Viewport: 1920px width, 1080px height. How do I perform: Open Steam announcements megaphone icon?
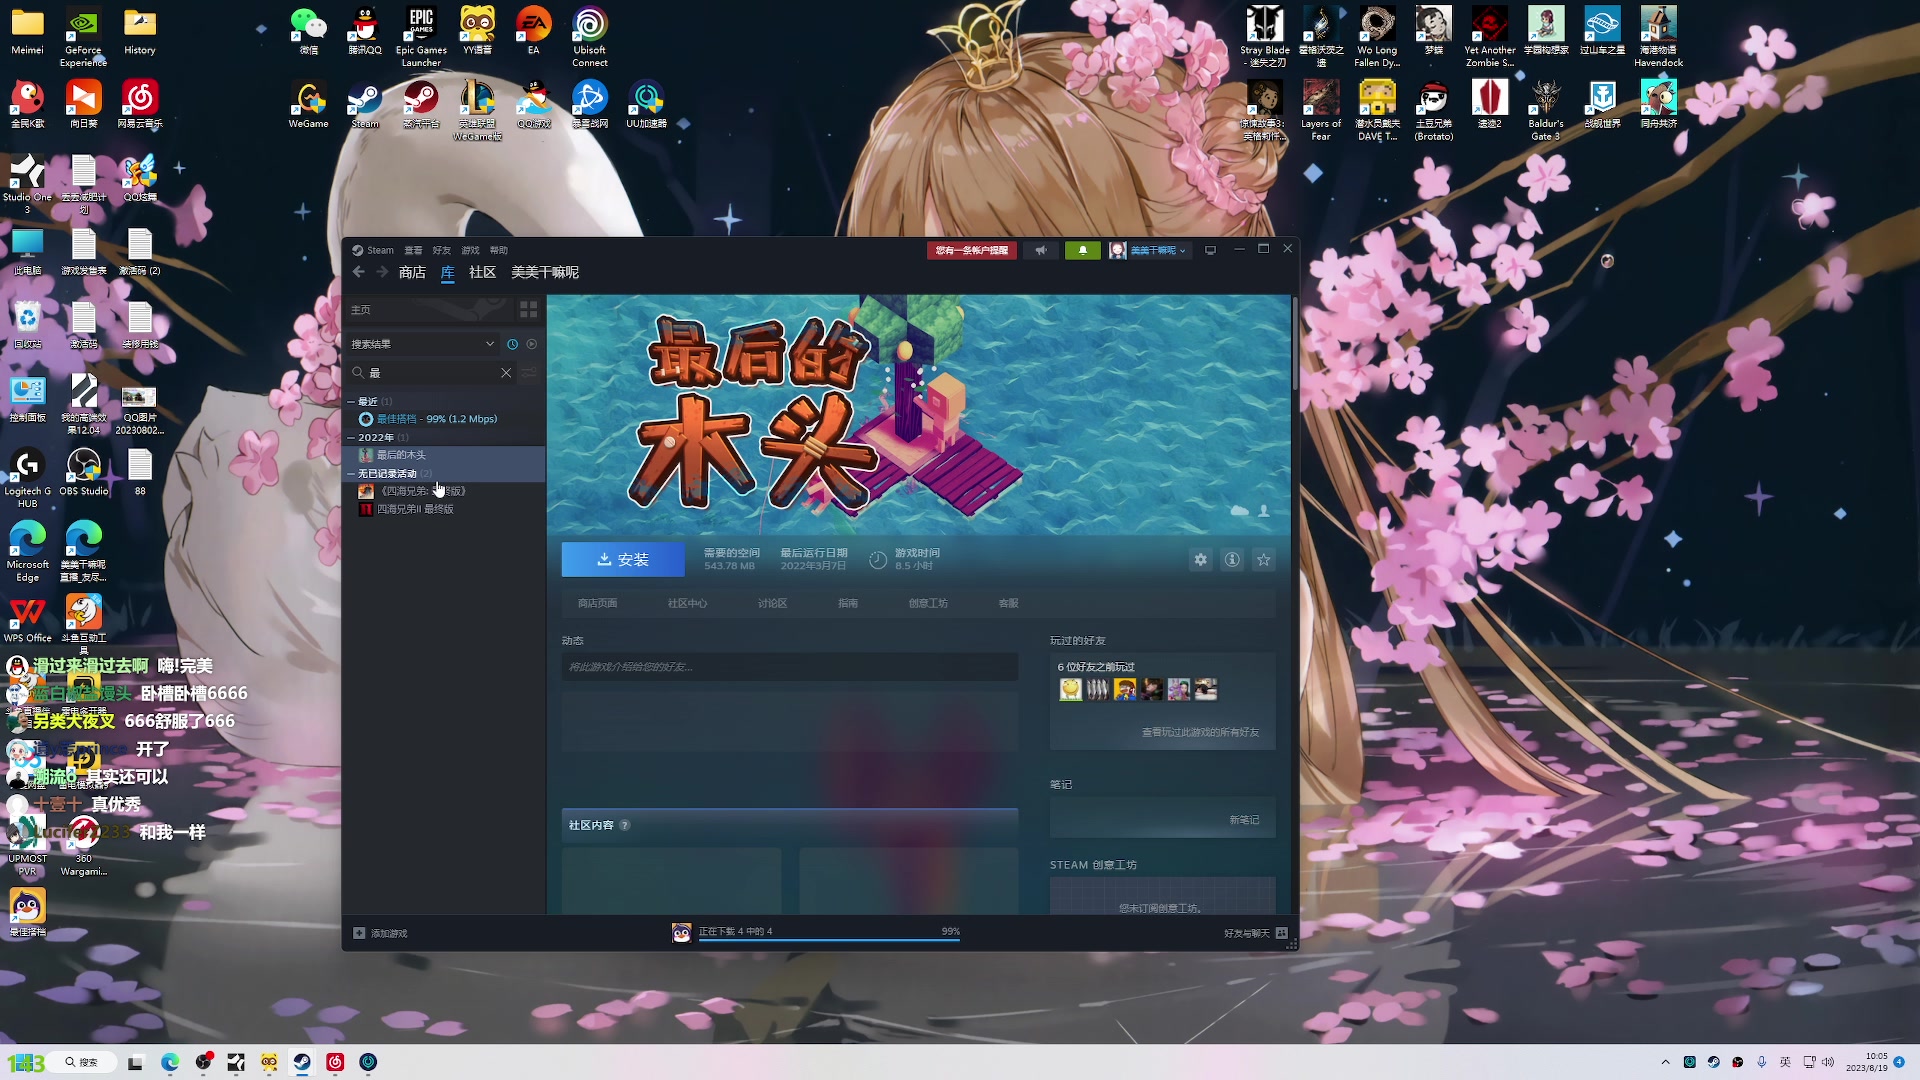(x=1041, y=250)
